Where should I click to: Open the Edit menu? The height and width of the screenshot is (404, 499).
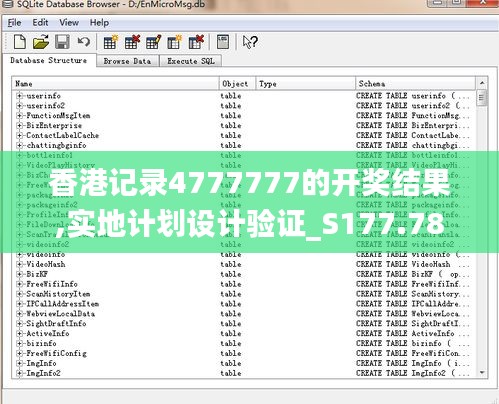(40, 23)
